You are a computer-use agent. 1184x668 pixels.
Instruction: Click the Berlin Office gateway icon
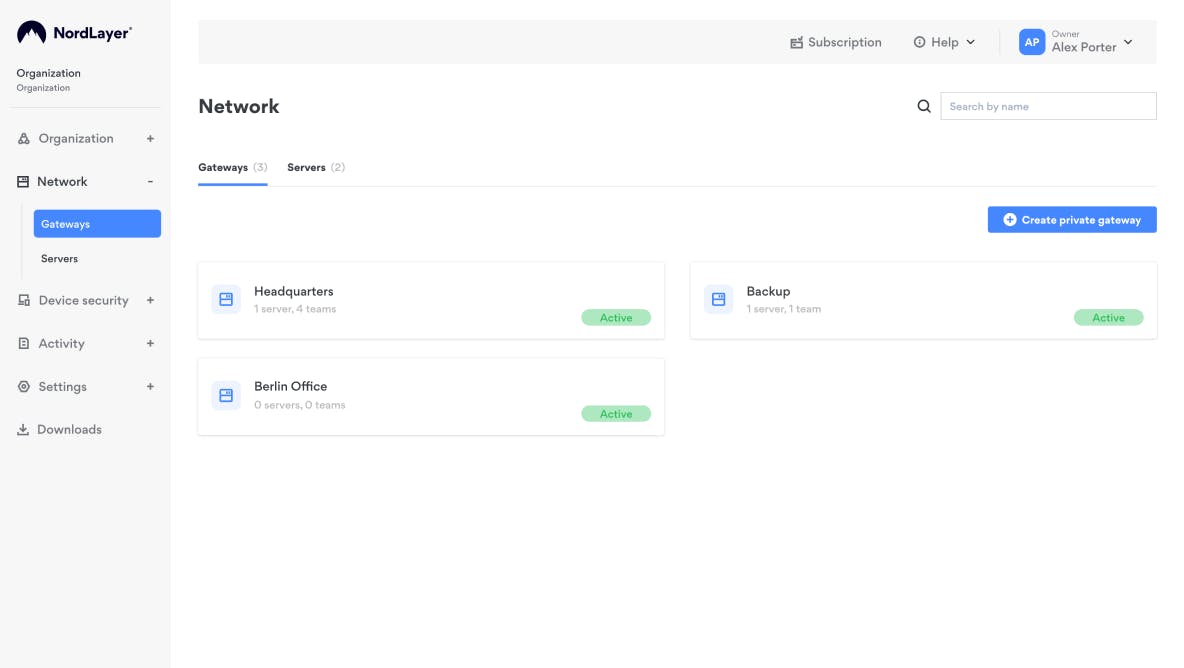click(x=226, y=395)
